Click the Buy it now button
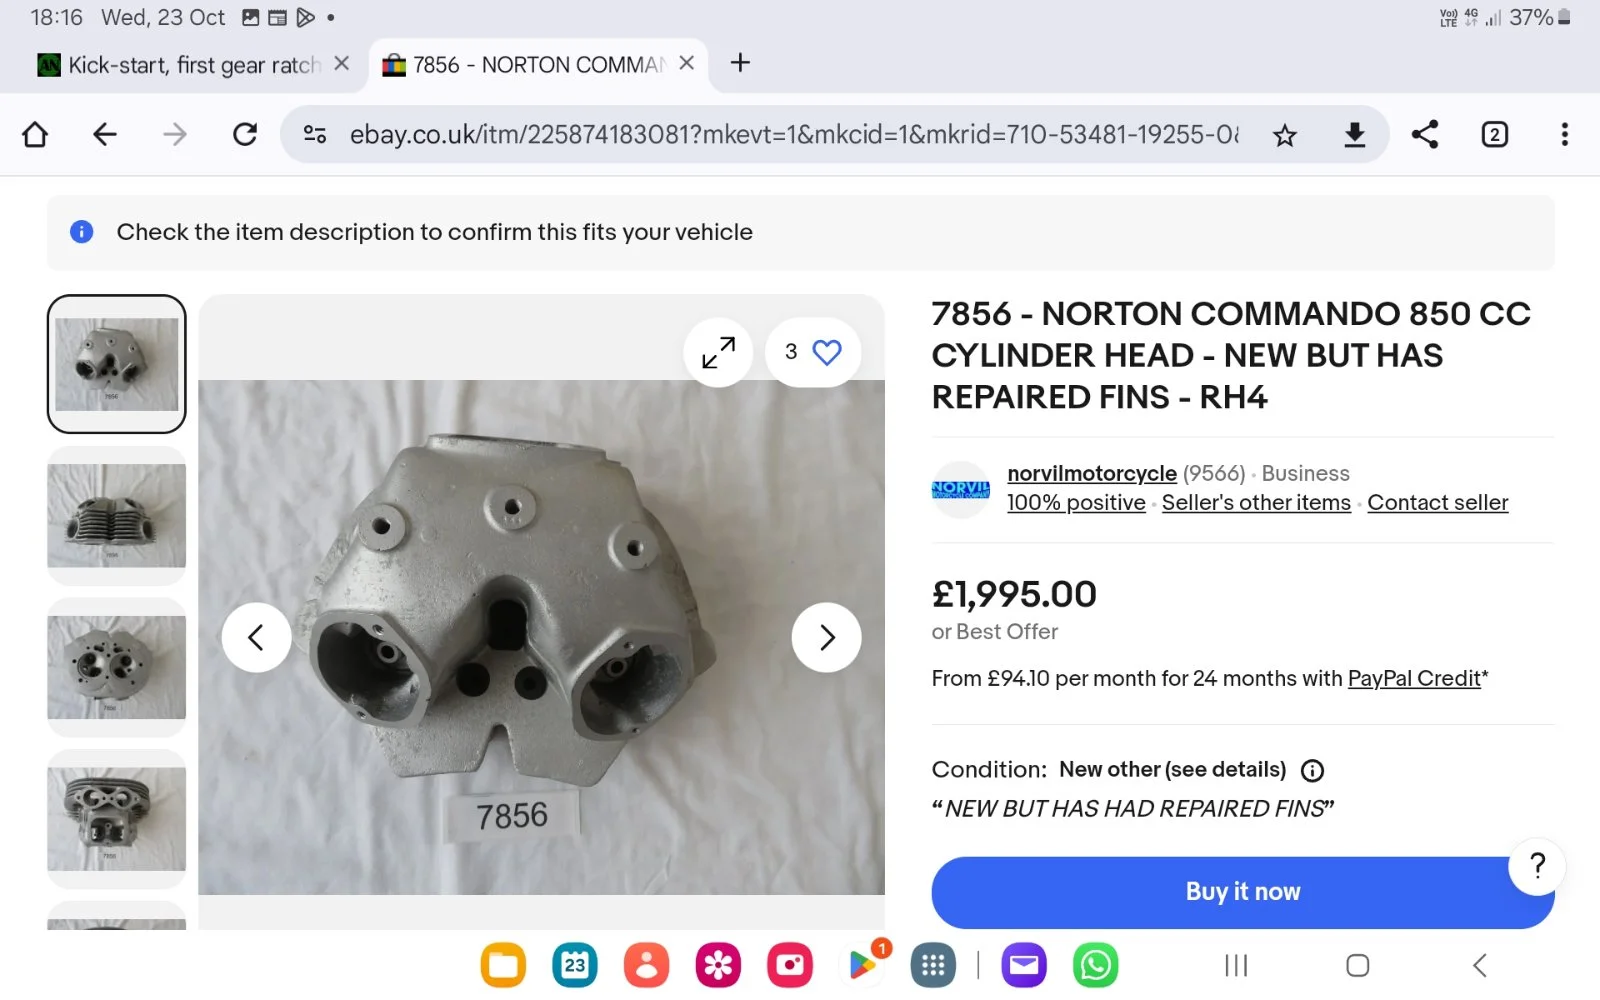 click(1242, 891)
